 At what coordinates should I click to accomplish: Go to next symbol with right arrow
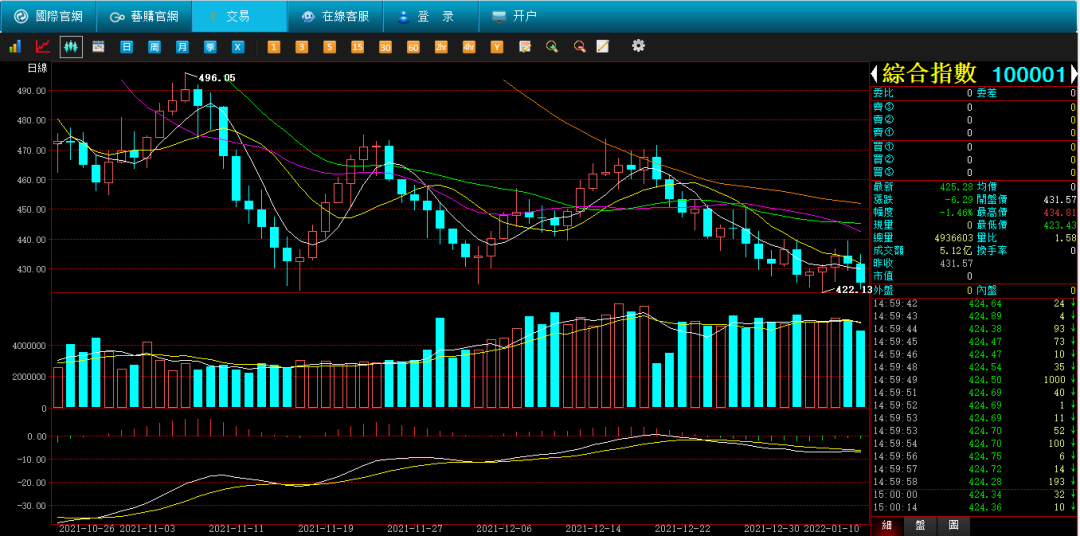[x=1072, y=74]
